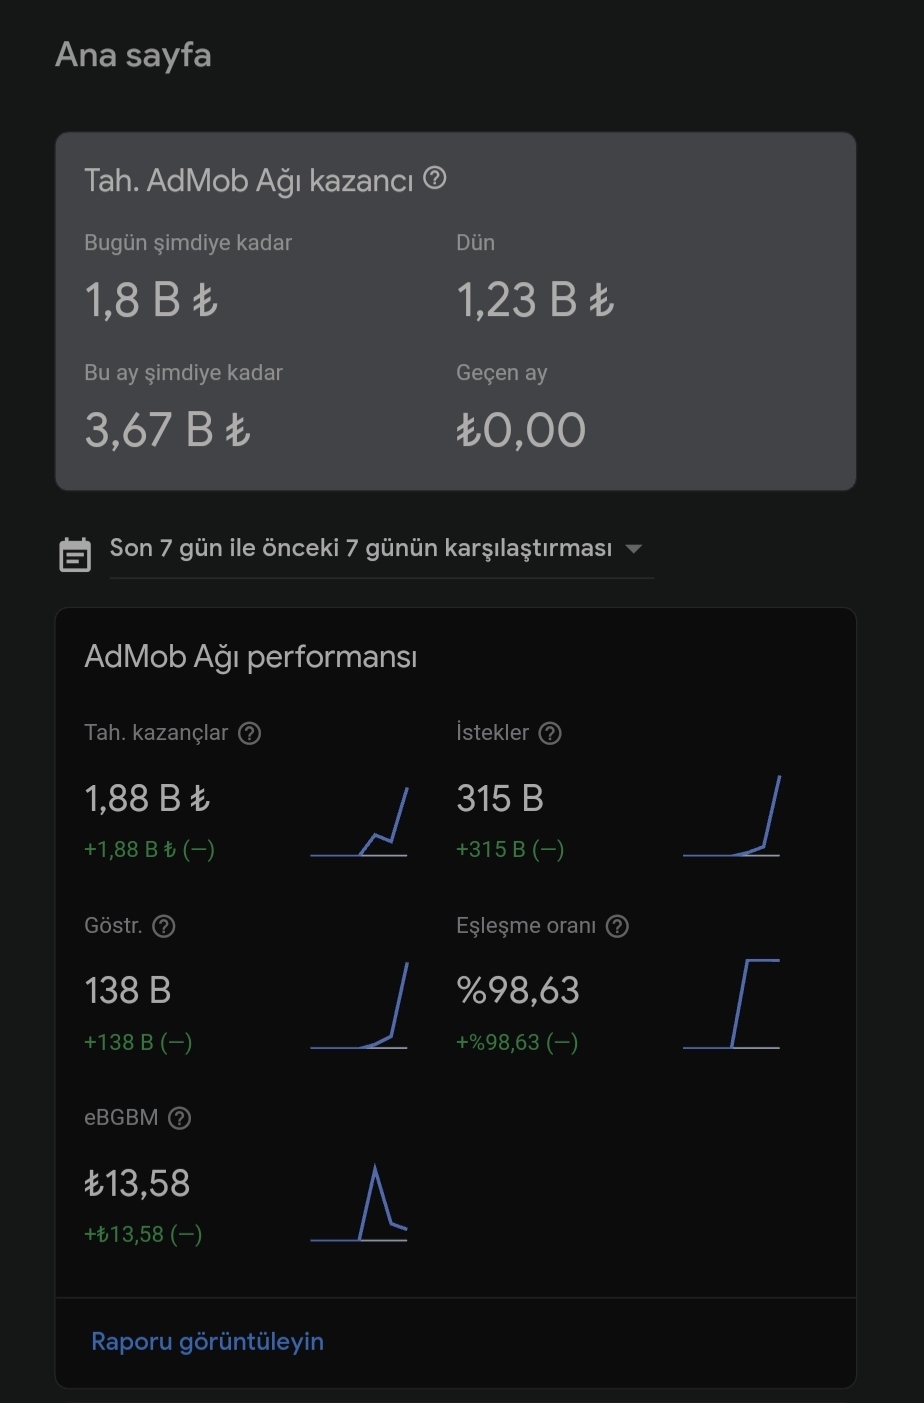Select the Dün earnings value 1,23 B
The width and height of the screenshot is (924, 1403).
[535, 299]
